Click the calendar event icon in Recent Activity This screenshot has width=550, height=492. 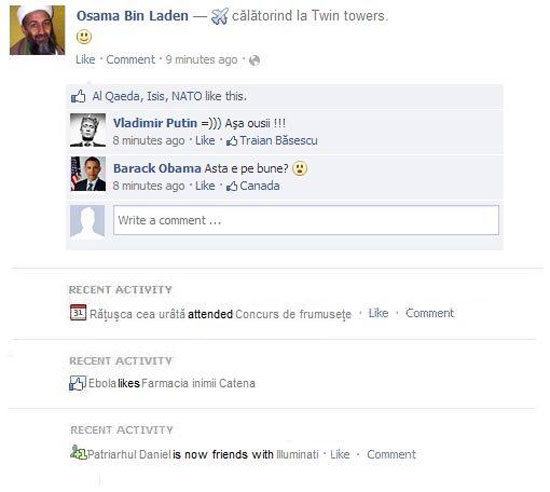78,312
